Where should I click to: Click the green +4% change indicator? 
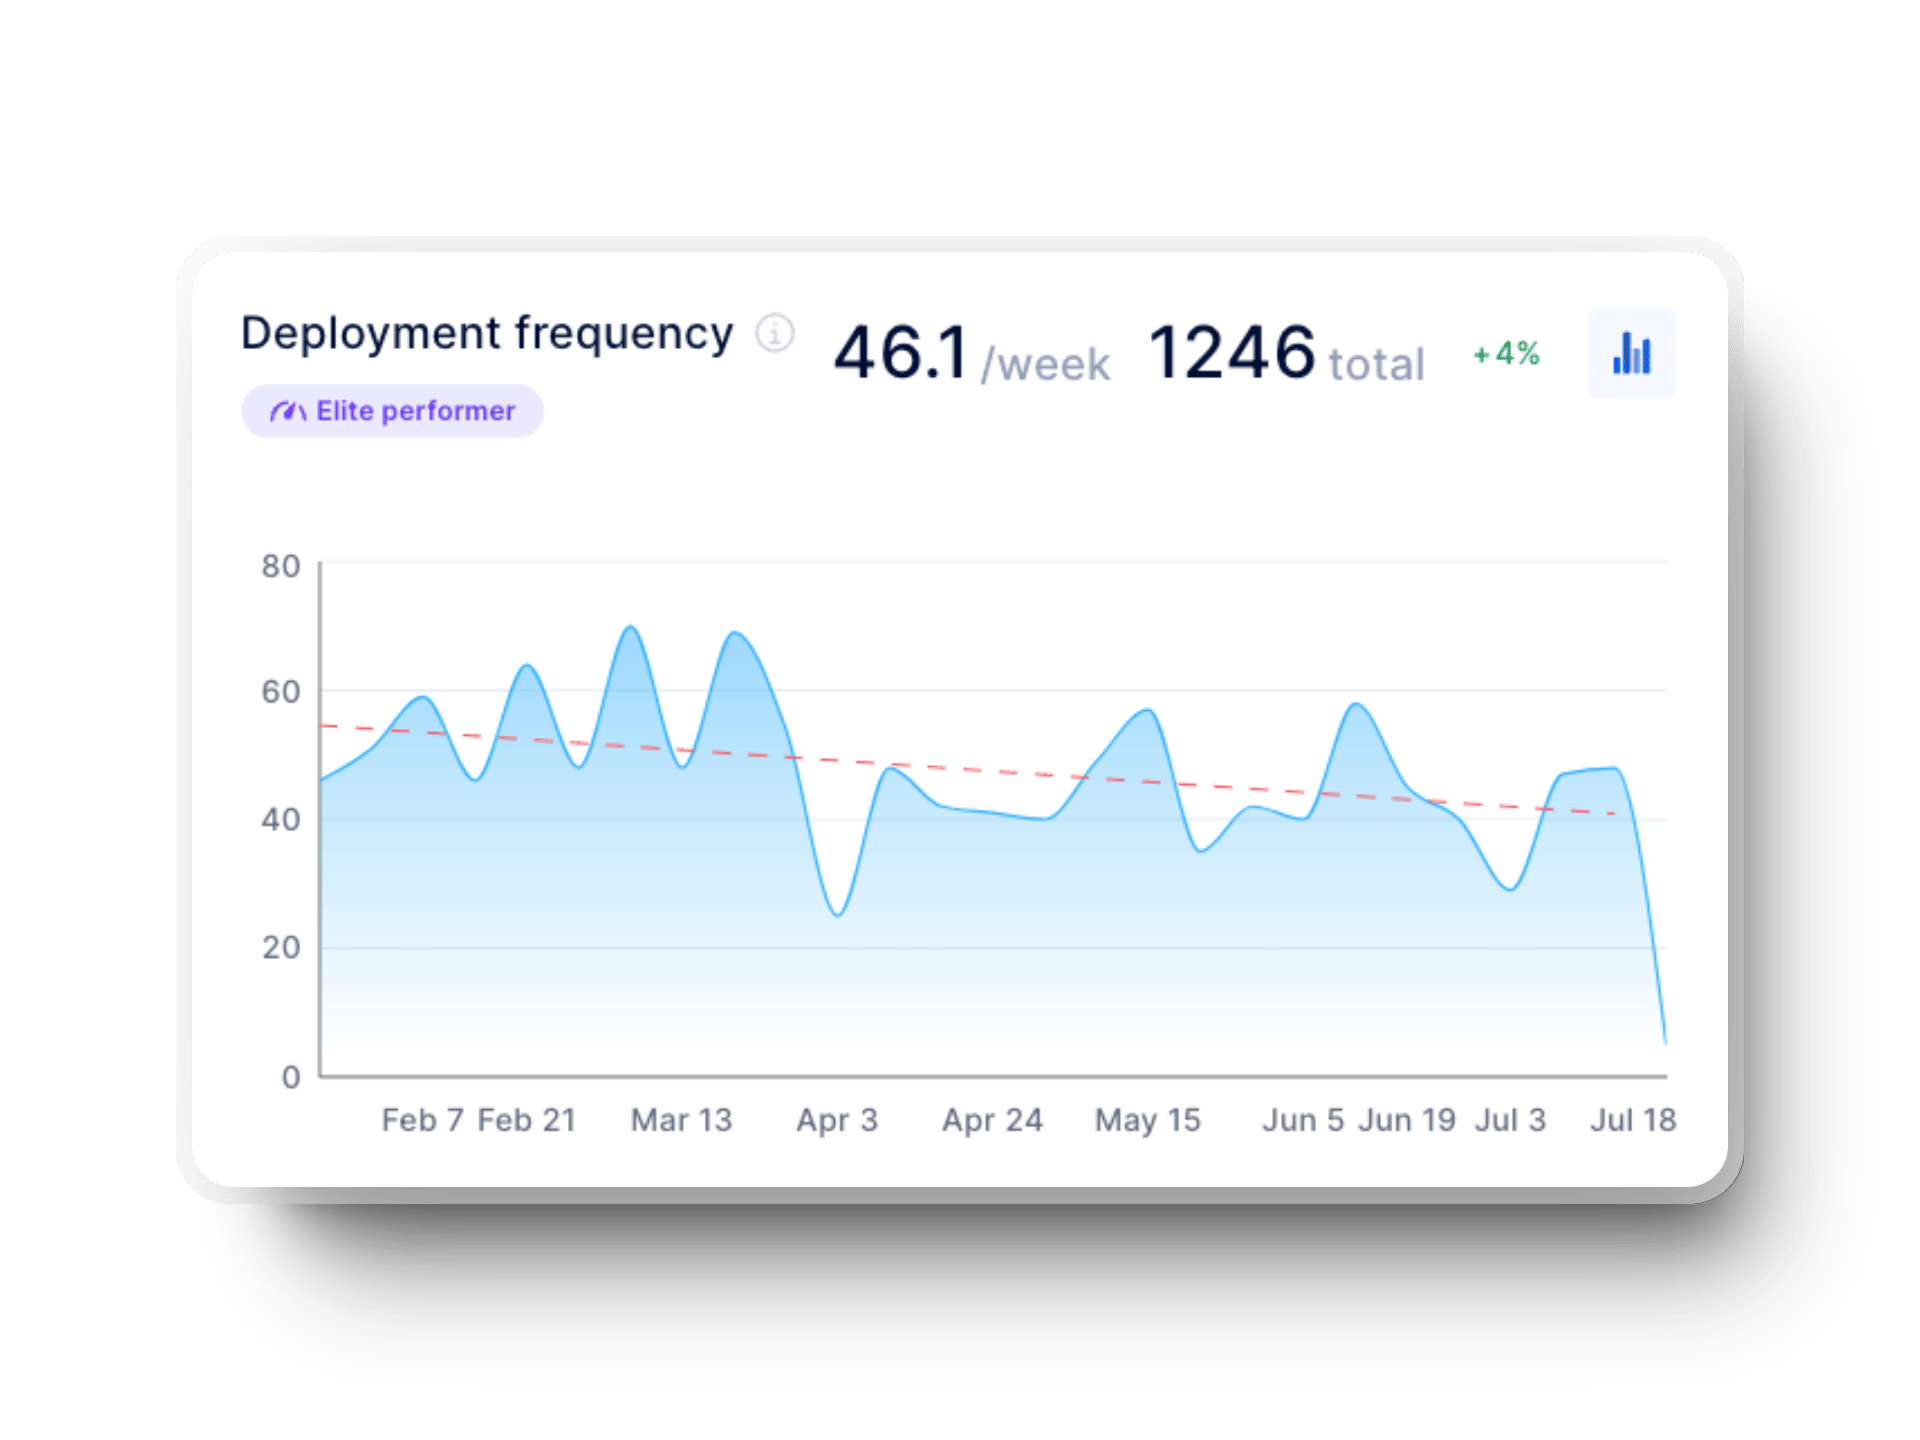click(x=1504, y=353)
